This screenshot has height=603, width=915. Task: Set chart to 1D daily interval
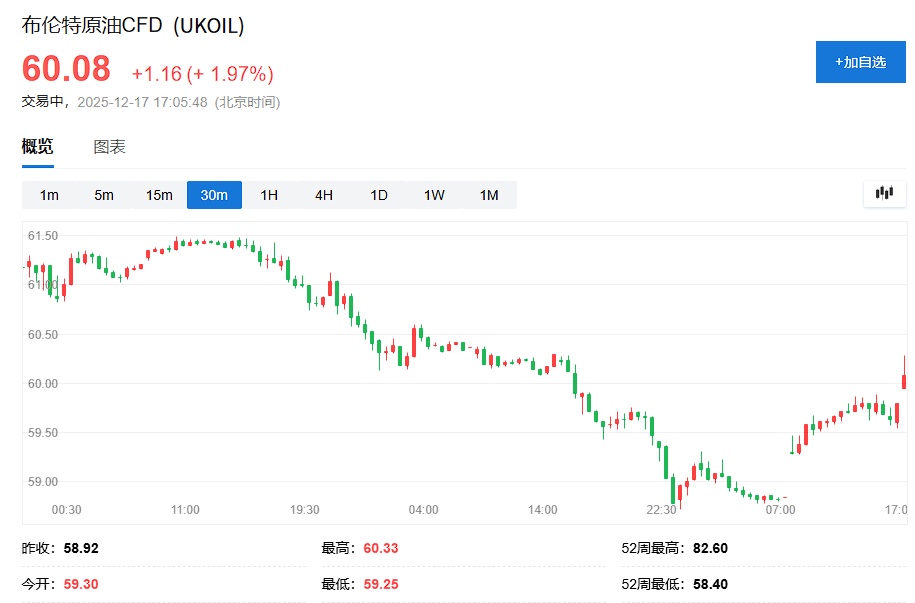coord(379,195)
